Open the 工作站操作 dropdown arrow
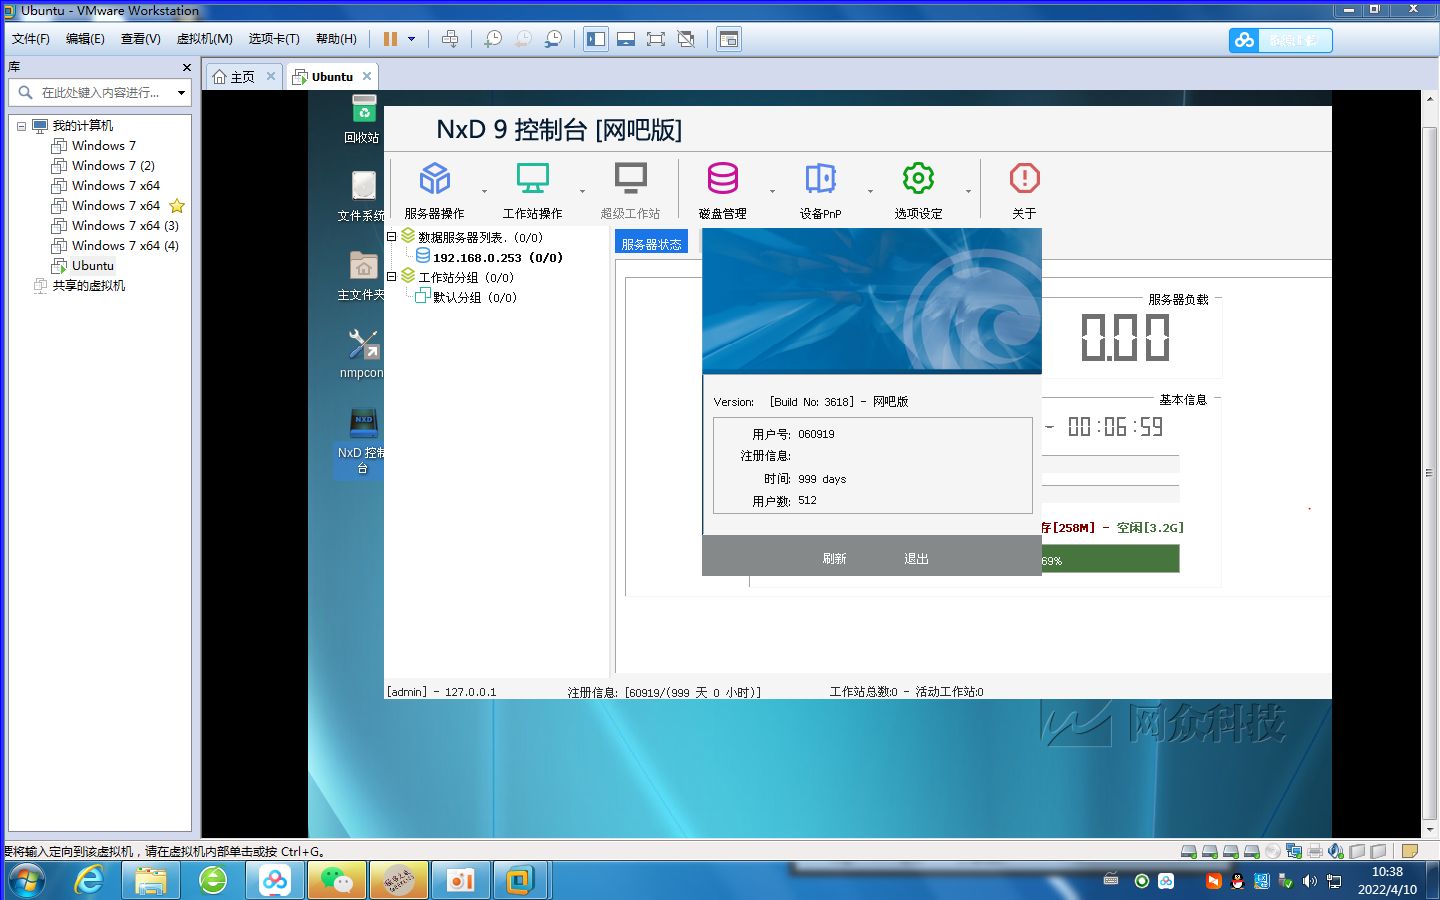 coord(583,191)
